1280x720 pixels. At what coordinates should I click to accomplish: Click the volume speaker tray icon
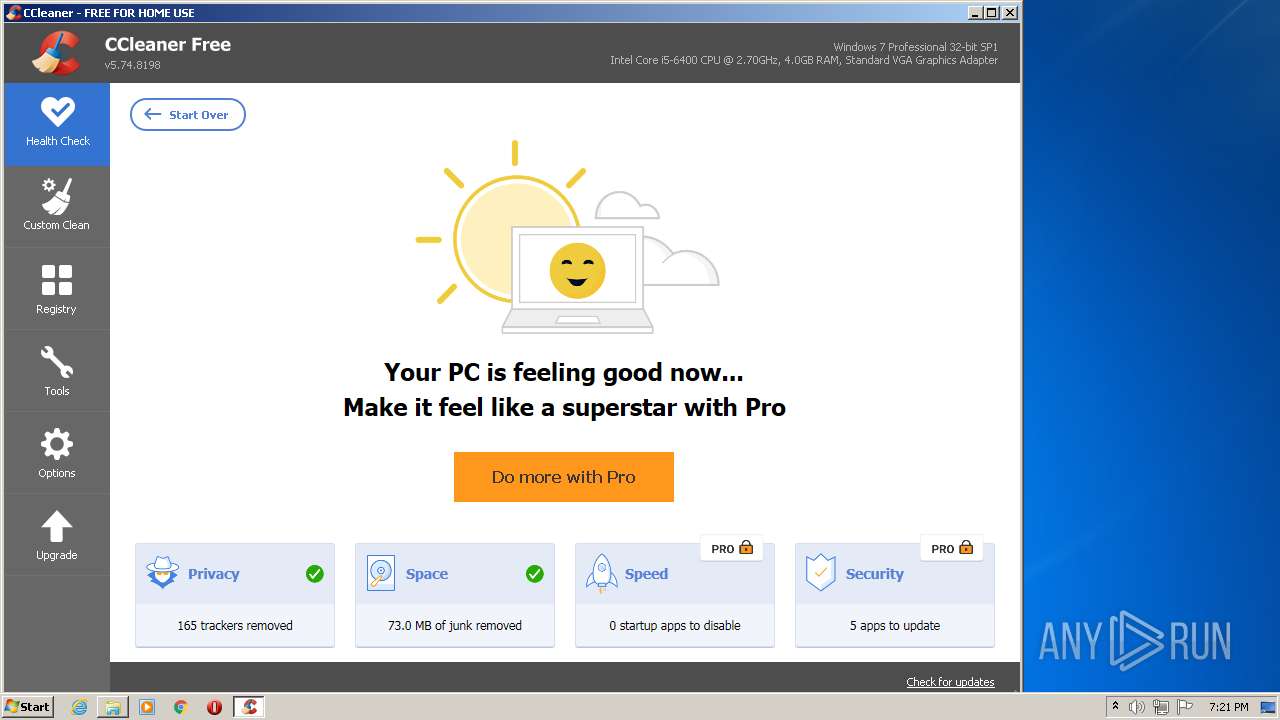(x=1137, y=707)
